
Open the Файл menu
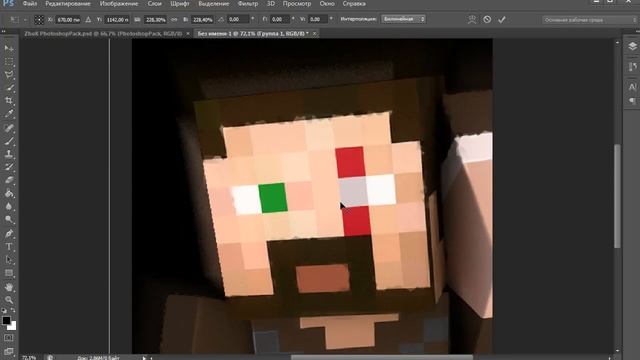pyautogui.click(x=30, y=4)
